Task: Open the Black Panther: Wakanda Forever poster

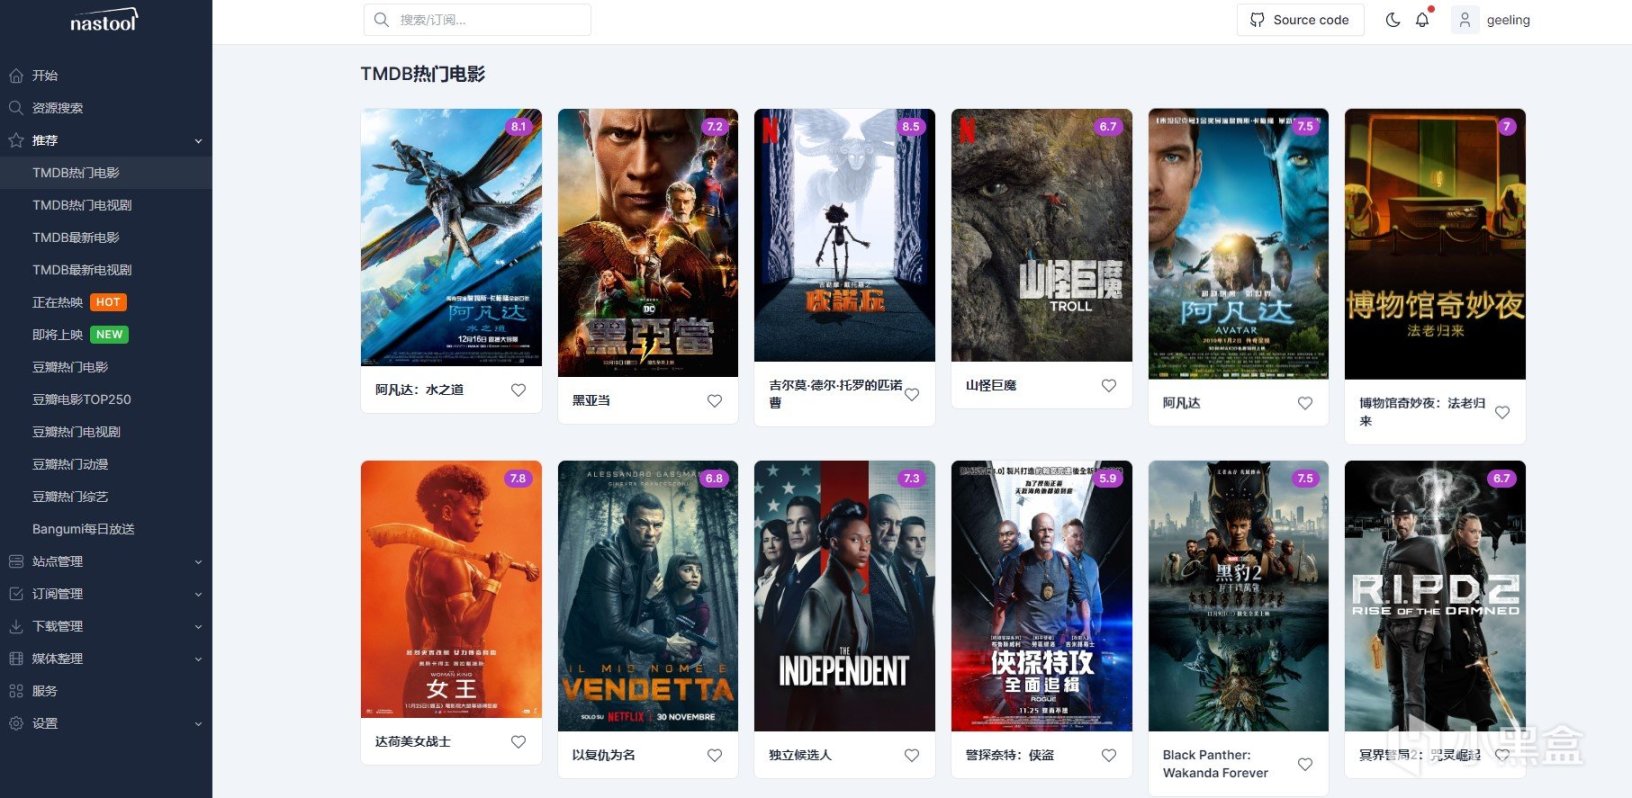Action: 1238,596
